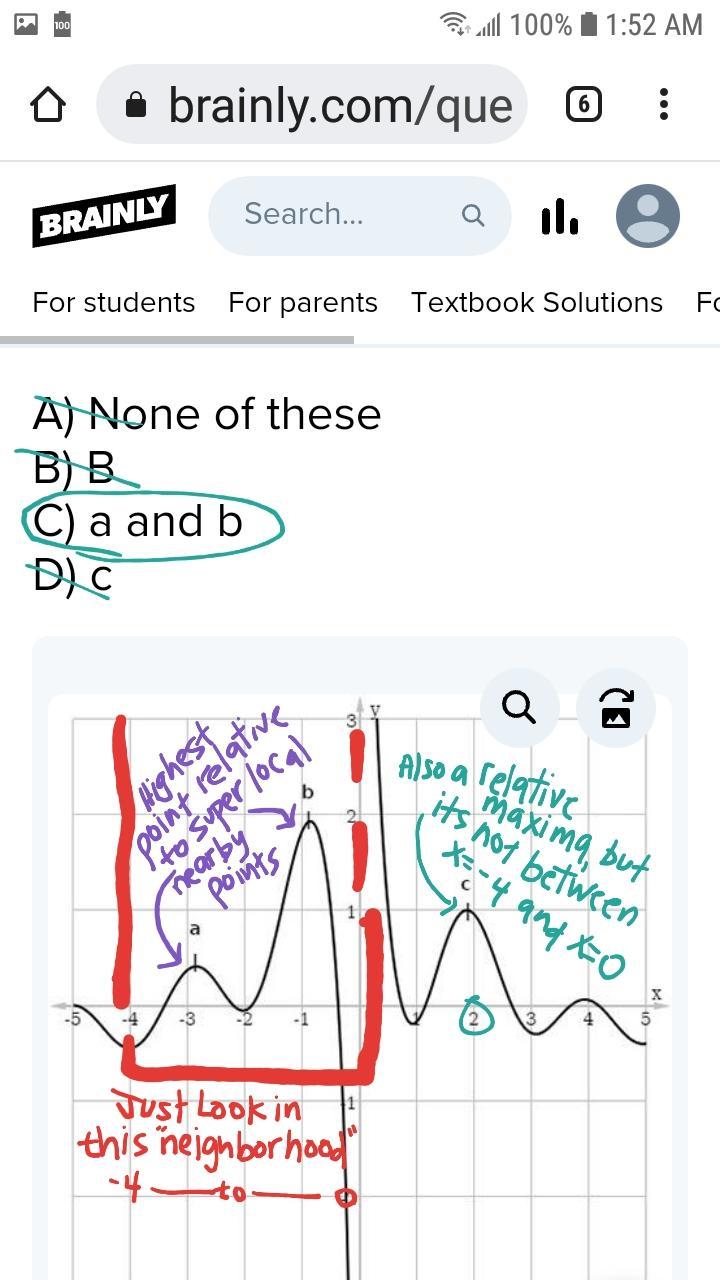Zoom the graph image with magnifier button
Screen dimensions: 720x1280
[x=519, y=708]
